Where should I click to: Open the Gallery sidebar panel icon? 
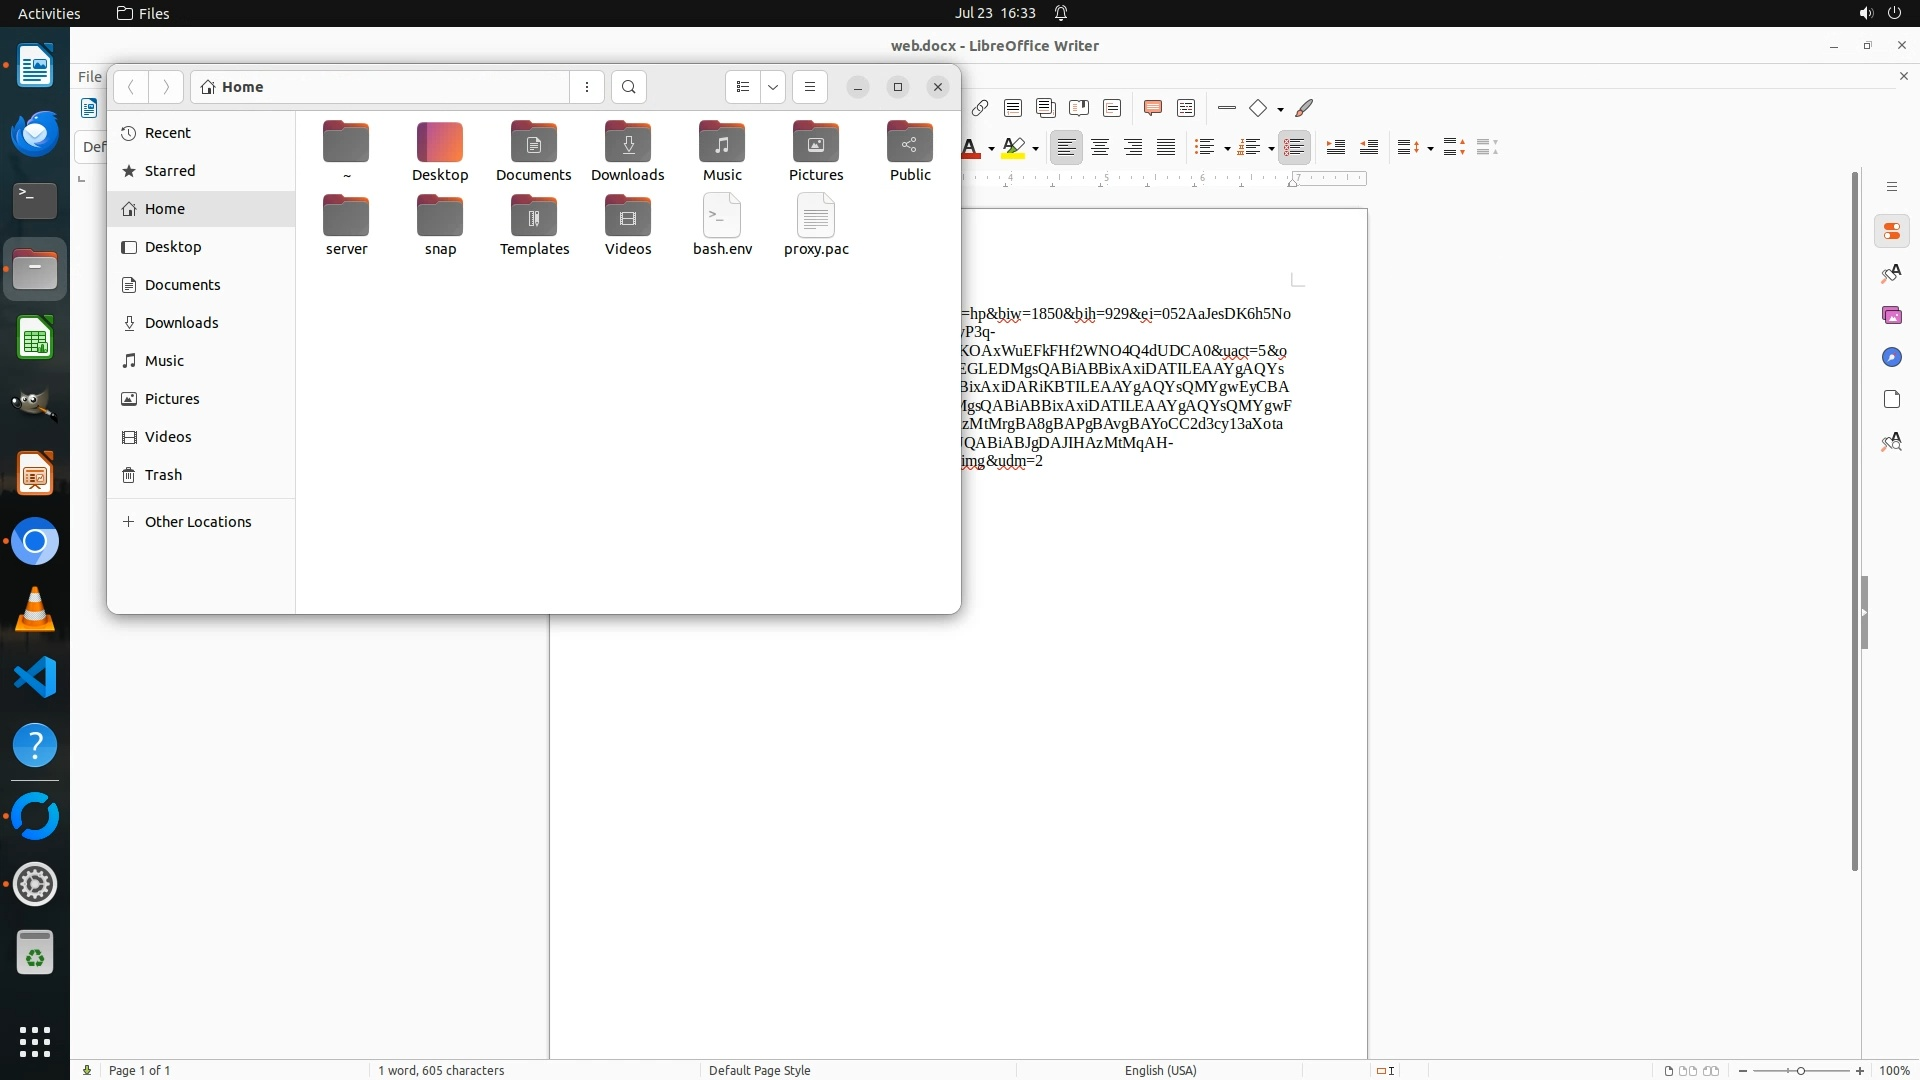click(x=1891, y=316)
